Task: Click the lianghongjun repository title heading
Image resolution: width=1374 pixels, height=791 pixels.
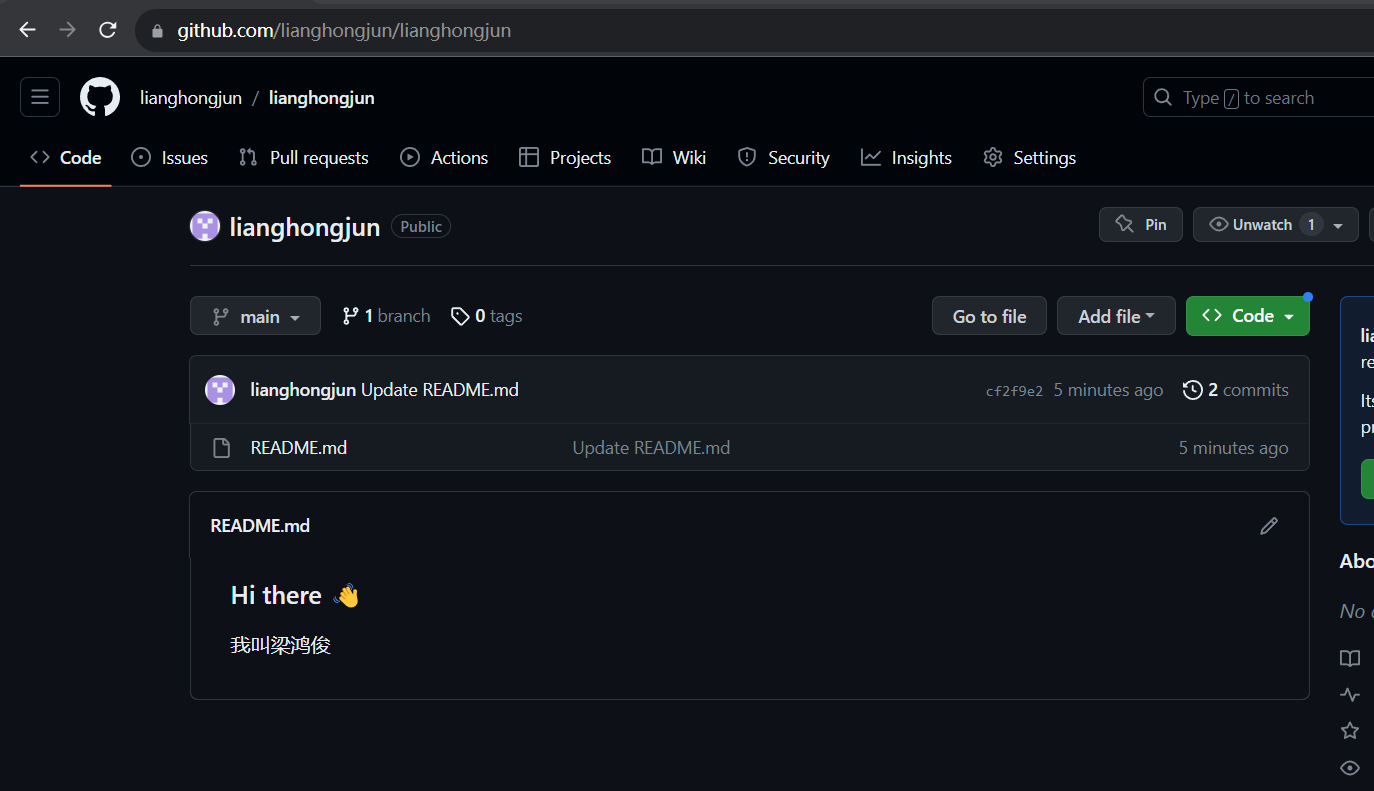Action: [305, 227]
